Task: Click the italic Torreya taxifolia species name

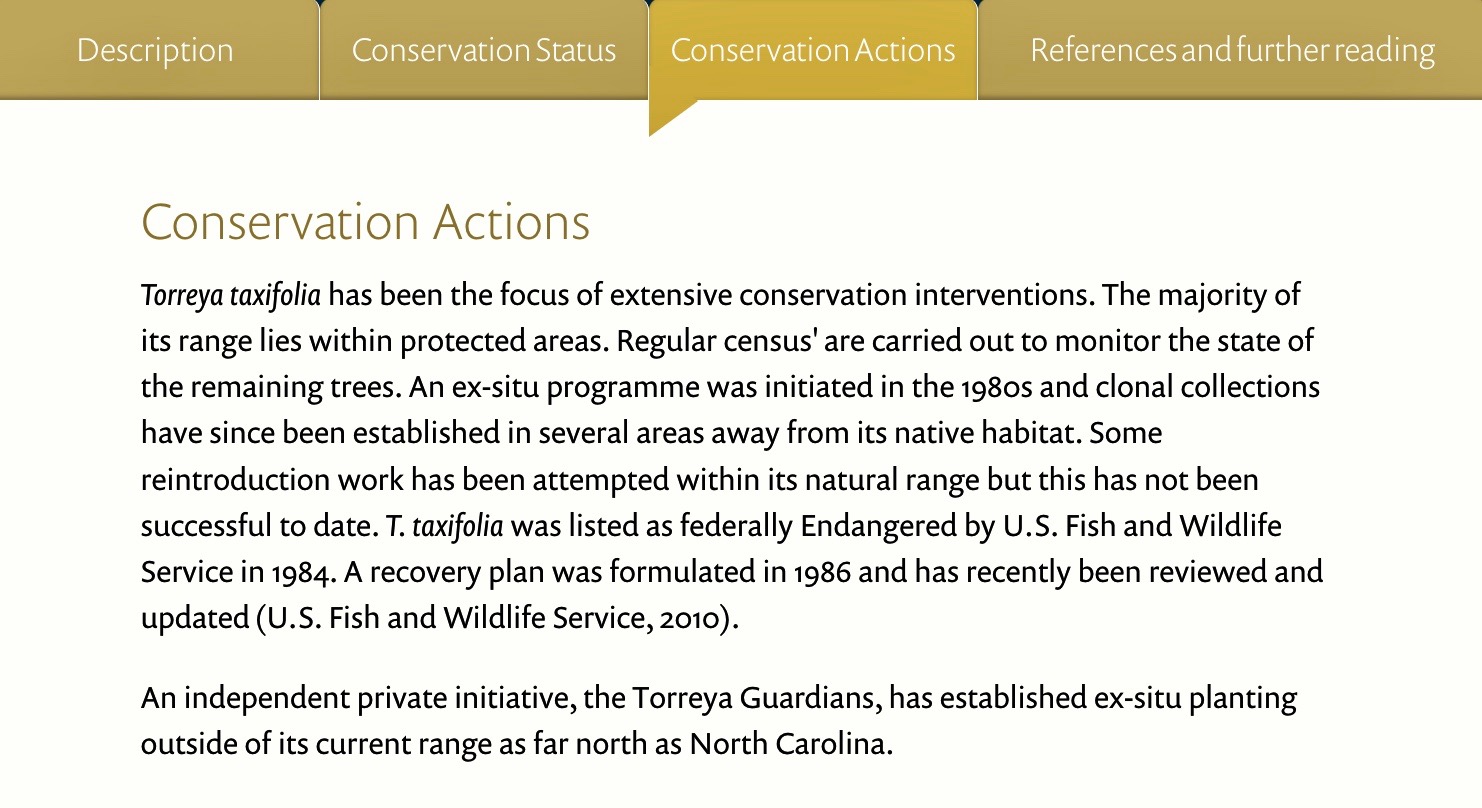Action: tap(231, 295)
